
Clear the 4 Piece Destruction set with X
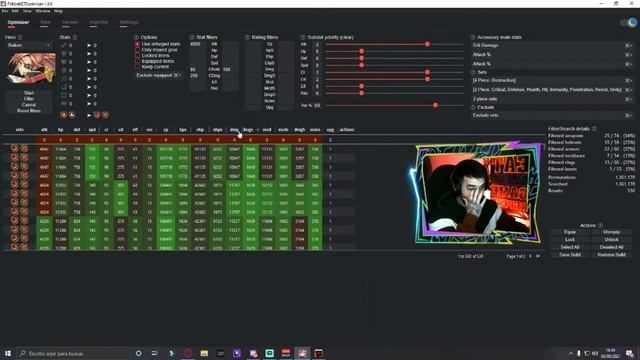627,80
